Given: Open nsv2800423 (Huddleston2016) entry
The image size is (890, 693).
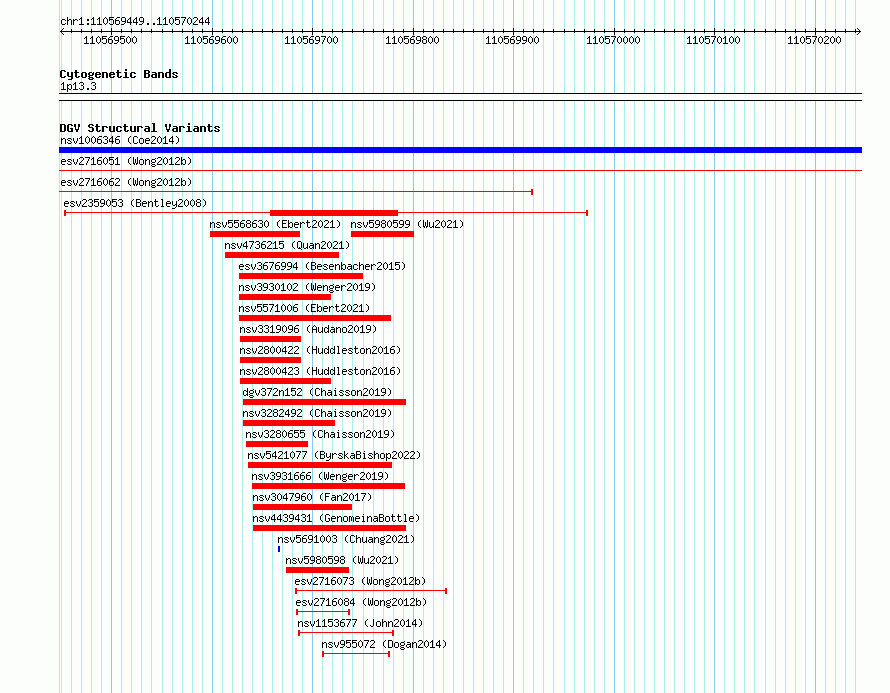Looking at the screenshot, I should [320, 371].
